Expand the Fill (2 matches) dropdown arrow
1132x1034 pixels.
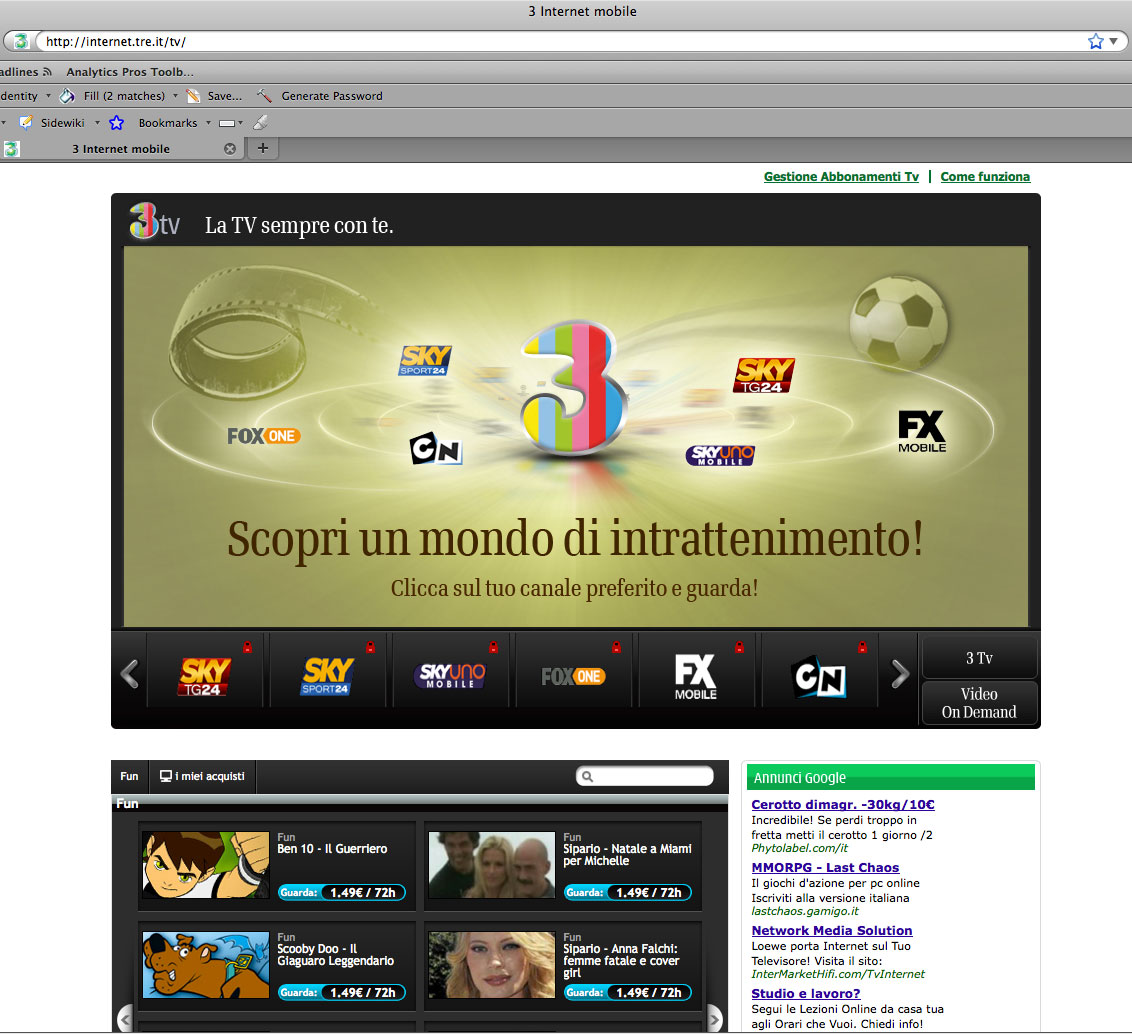175,95
